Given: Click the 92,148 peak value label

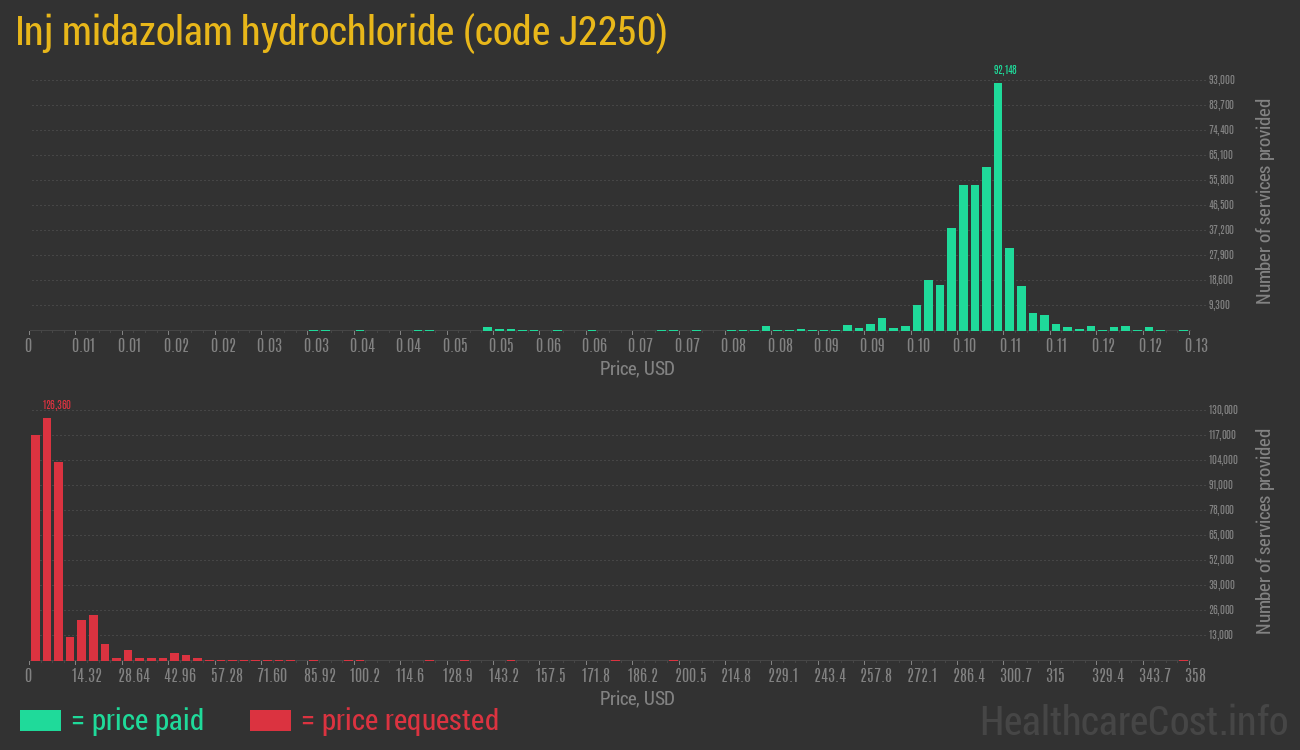Looking at the screenshot, I should [1005, 70].
